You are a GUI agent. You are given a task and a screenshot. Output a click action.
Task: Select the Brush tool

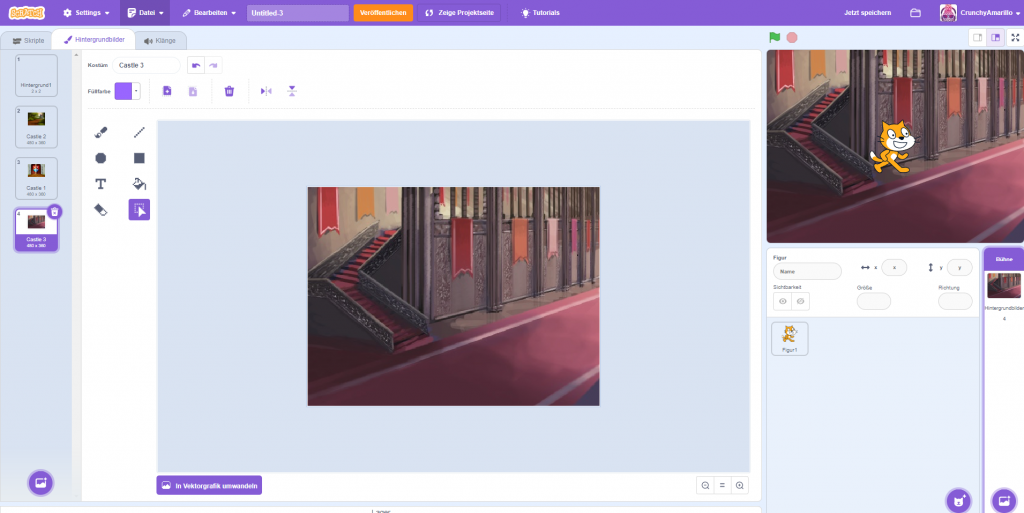tap(101, 132)
